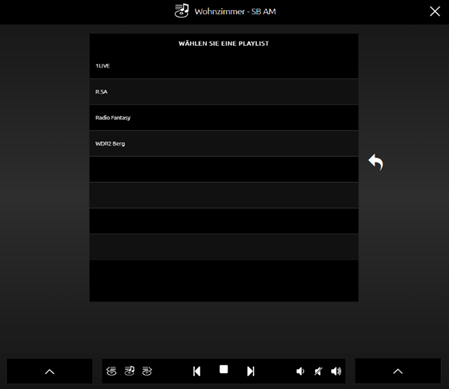
Task: Expand the bottom-left chevron-up panel
Action: click(50, 371)
